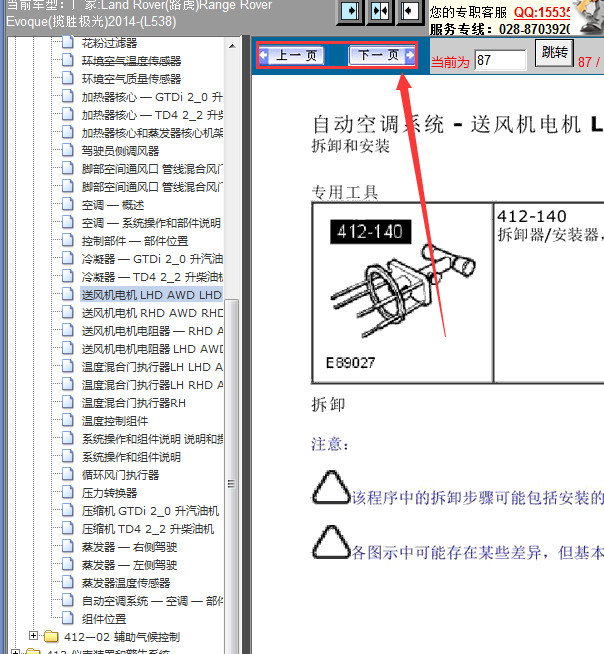Select 送风机电机 LHD AWD LHD item
Image resolution: width=604 pixels, height=654 pixels.
click(151, 295)
